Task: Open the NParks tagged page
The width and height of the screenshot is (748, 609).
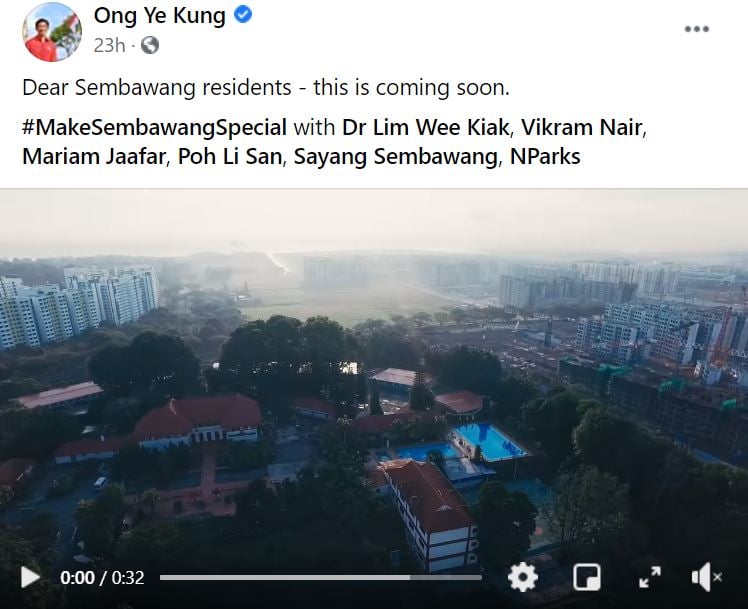Action: [545, 156]
